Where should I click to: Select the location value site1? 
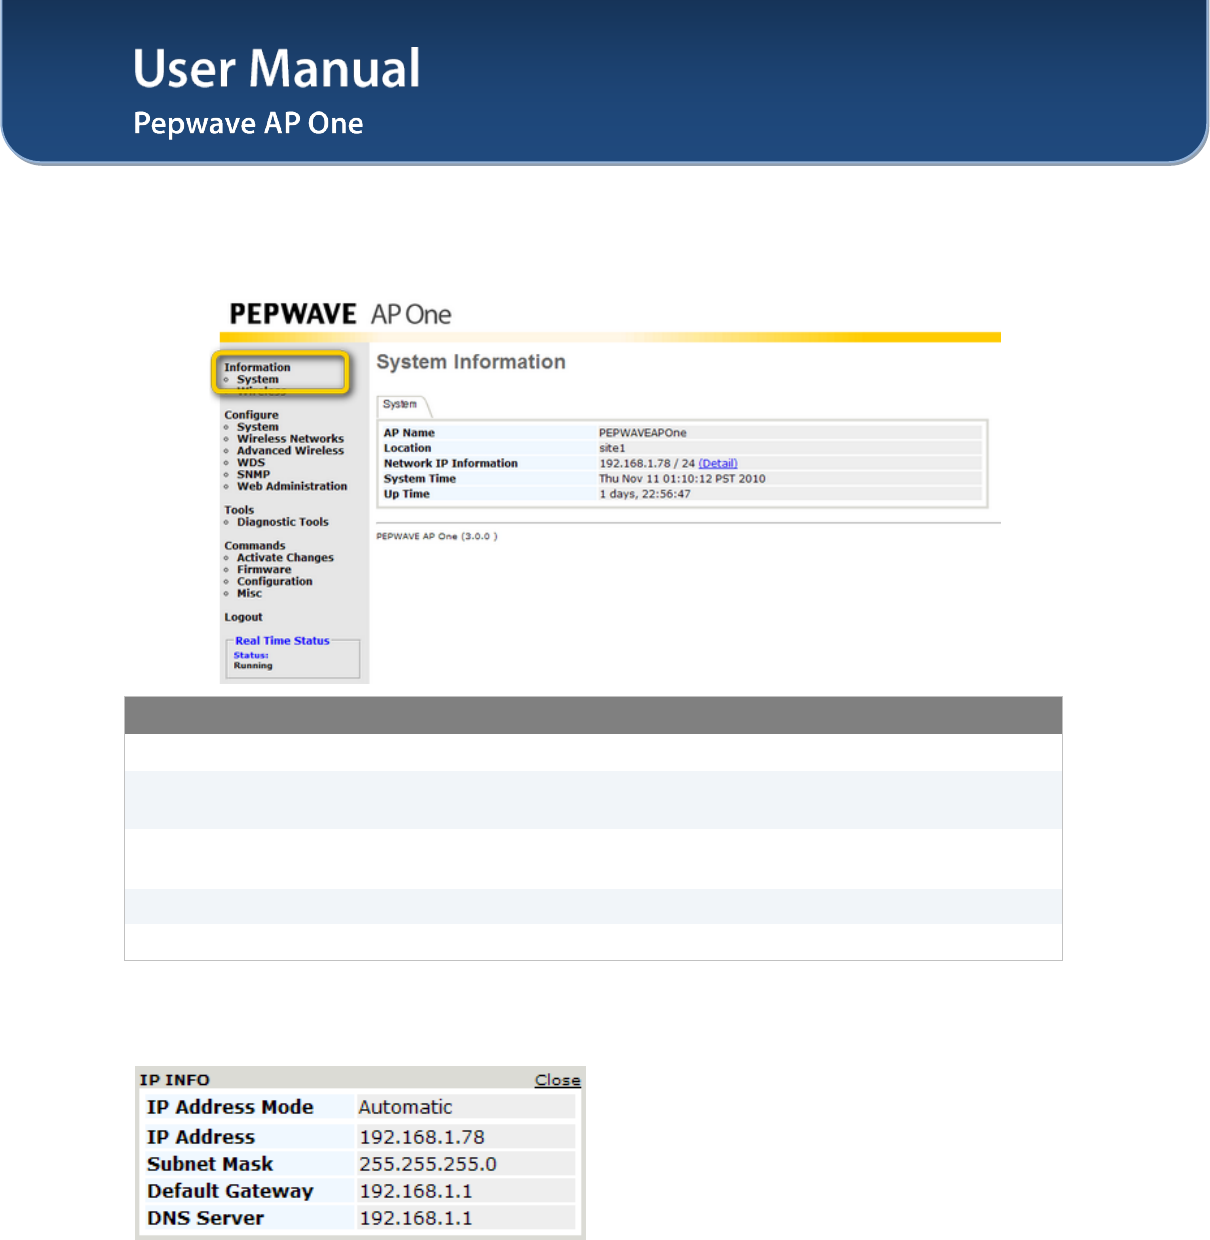[612, 449]
